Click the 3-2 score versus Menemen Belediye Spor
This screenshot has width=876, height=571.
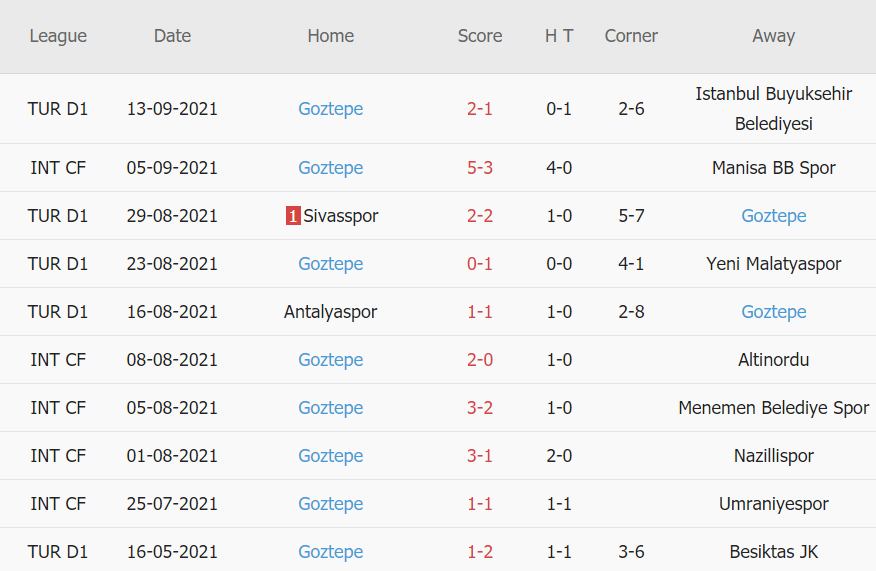pos(480,408)
